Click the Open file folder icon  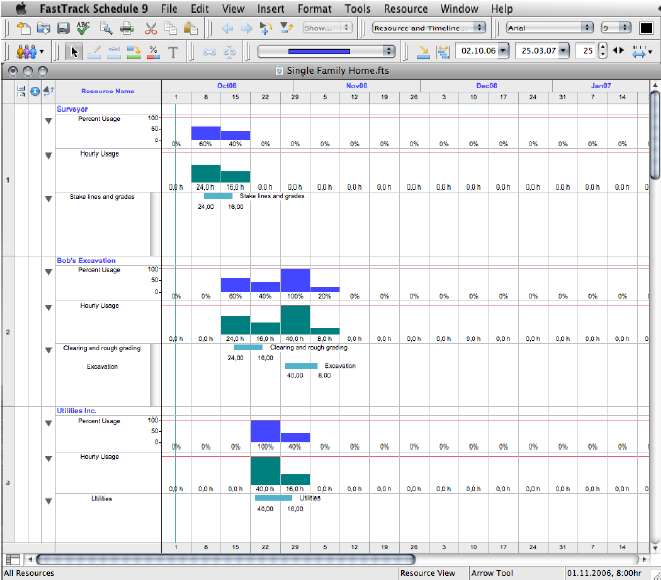click(43, 28)
